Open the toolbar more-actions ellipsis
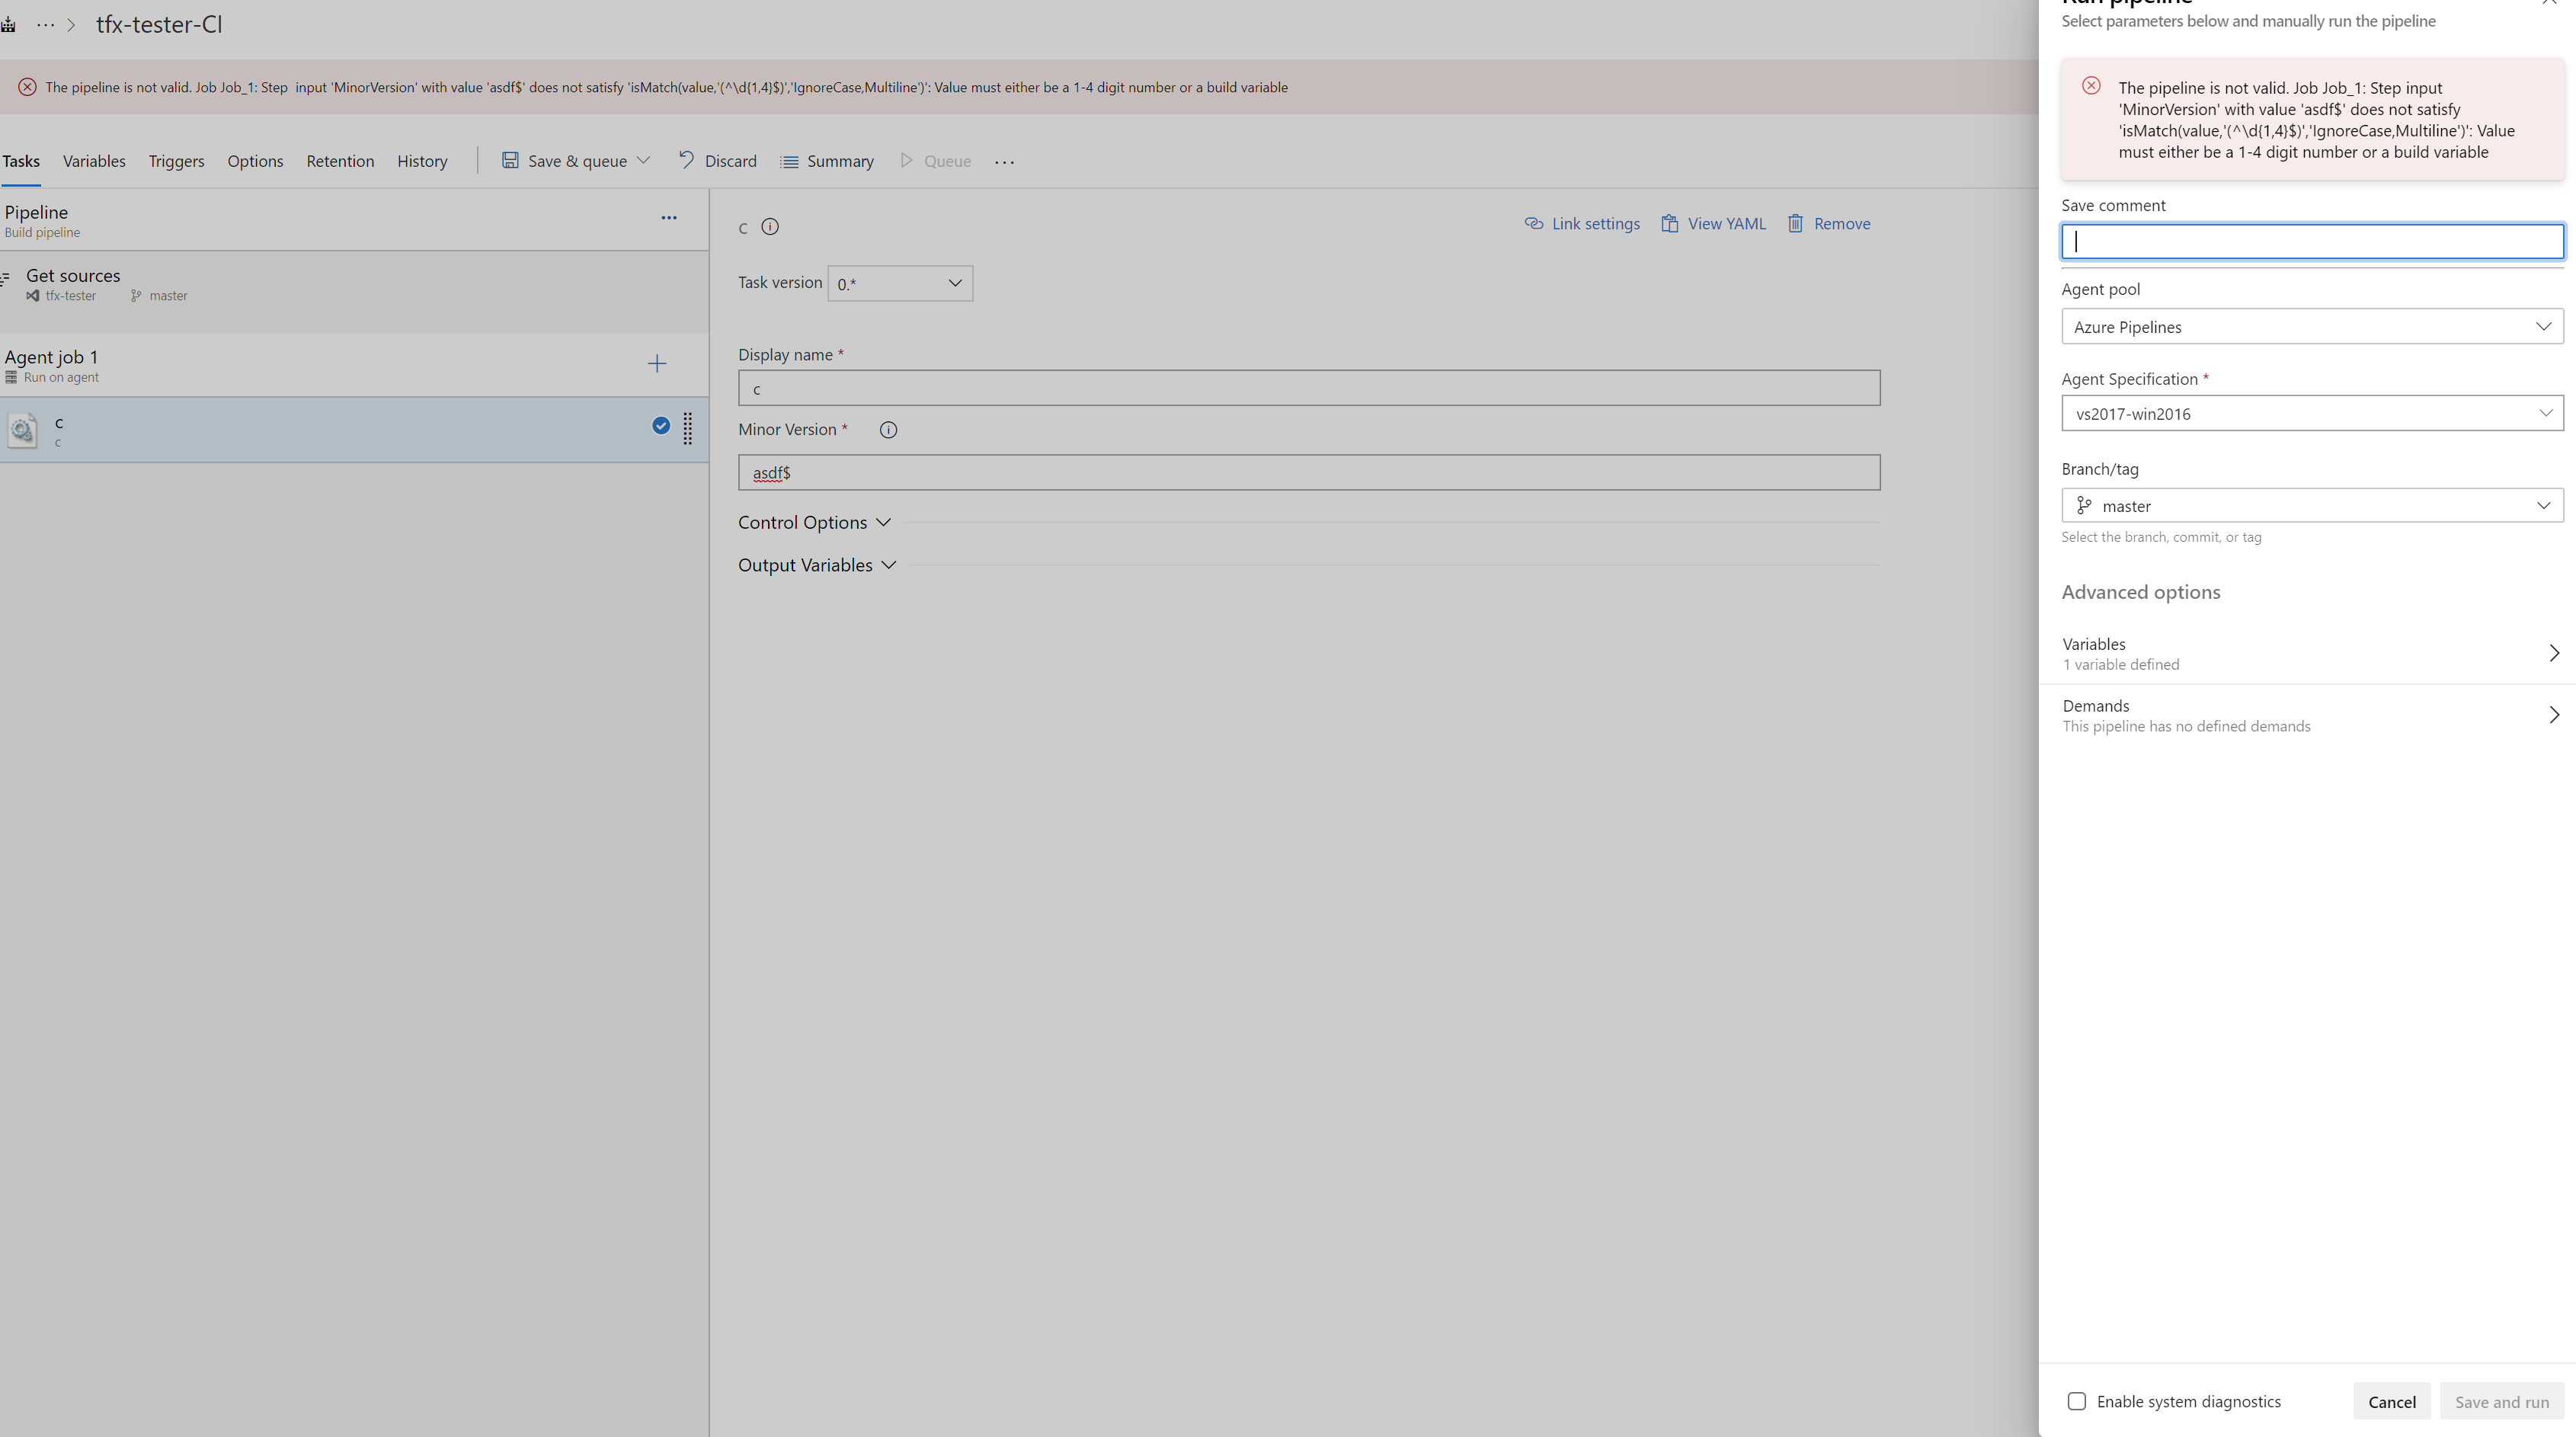Image resolution: width=2576 pixels, height=1437 pixels. click(x=1004, y=162)
